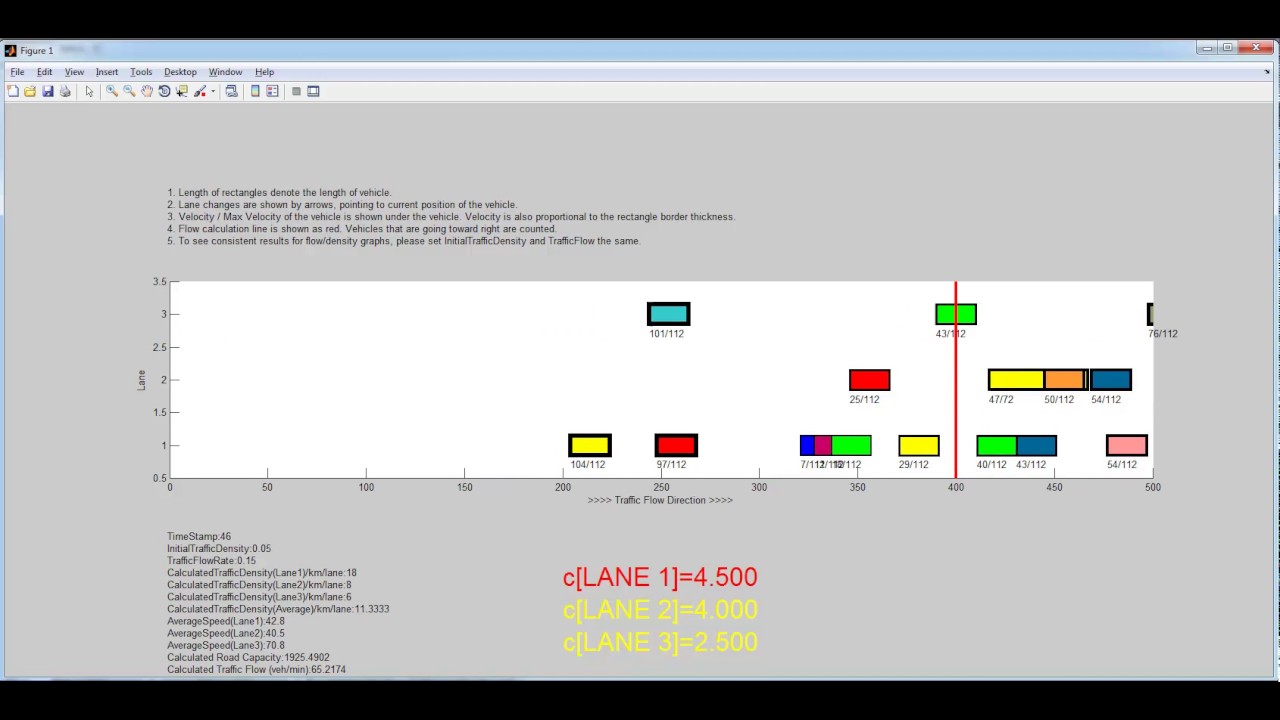This screenshot has width=1280, height=720.
Task: Click the New Figure icon
Action: pos(13,91)
